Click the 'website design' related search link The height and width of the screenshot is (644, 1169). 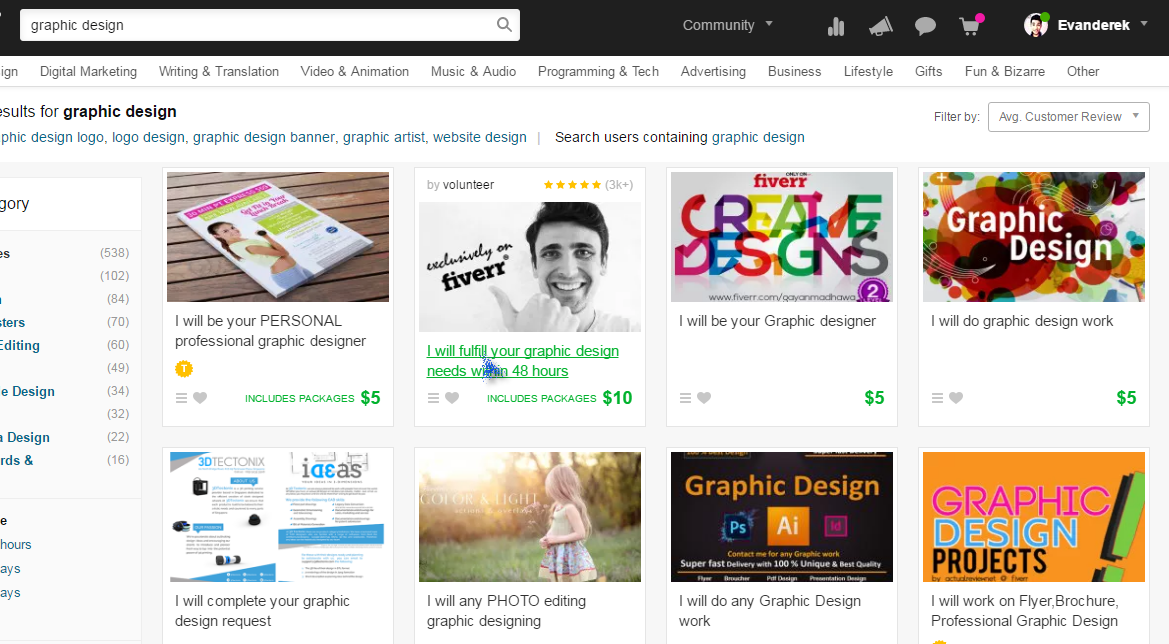tap(479, 137)
